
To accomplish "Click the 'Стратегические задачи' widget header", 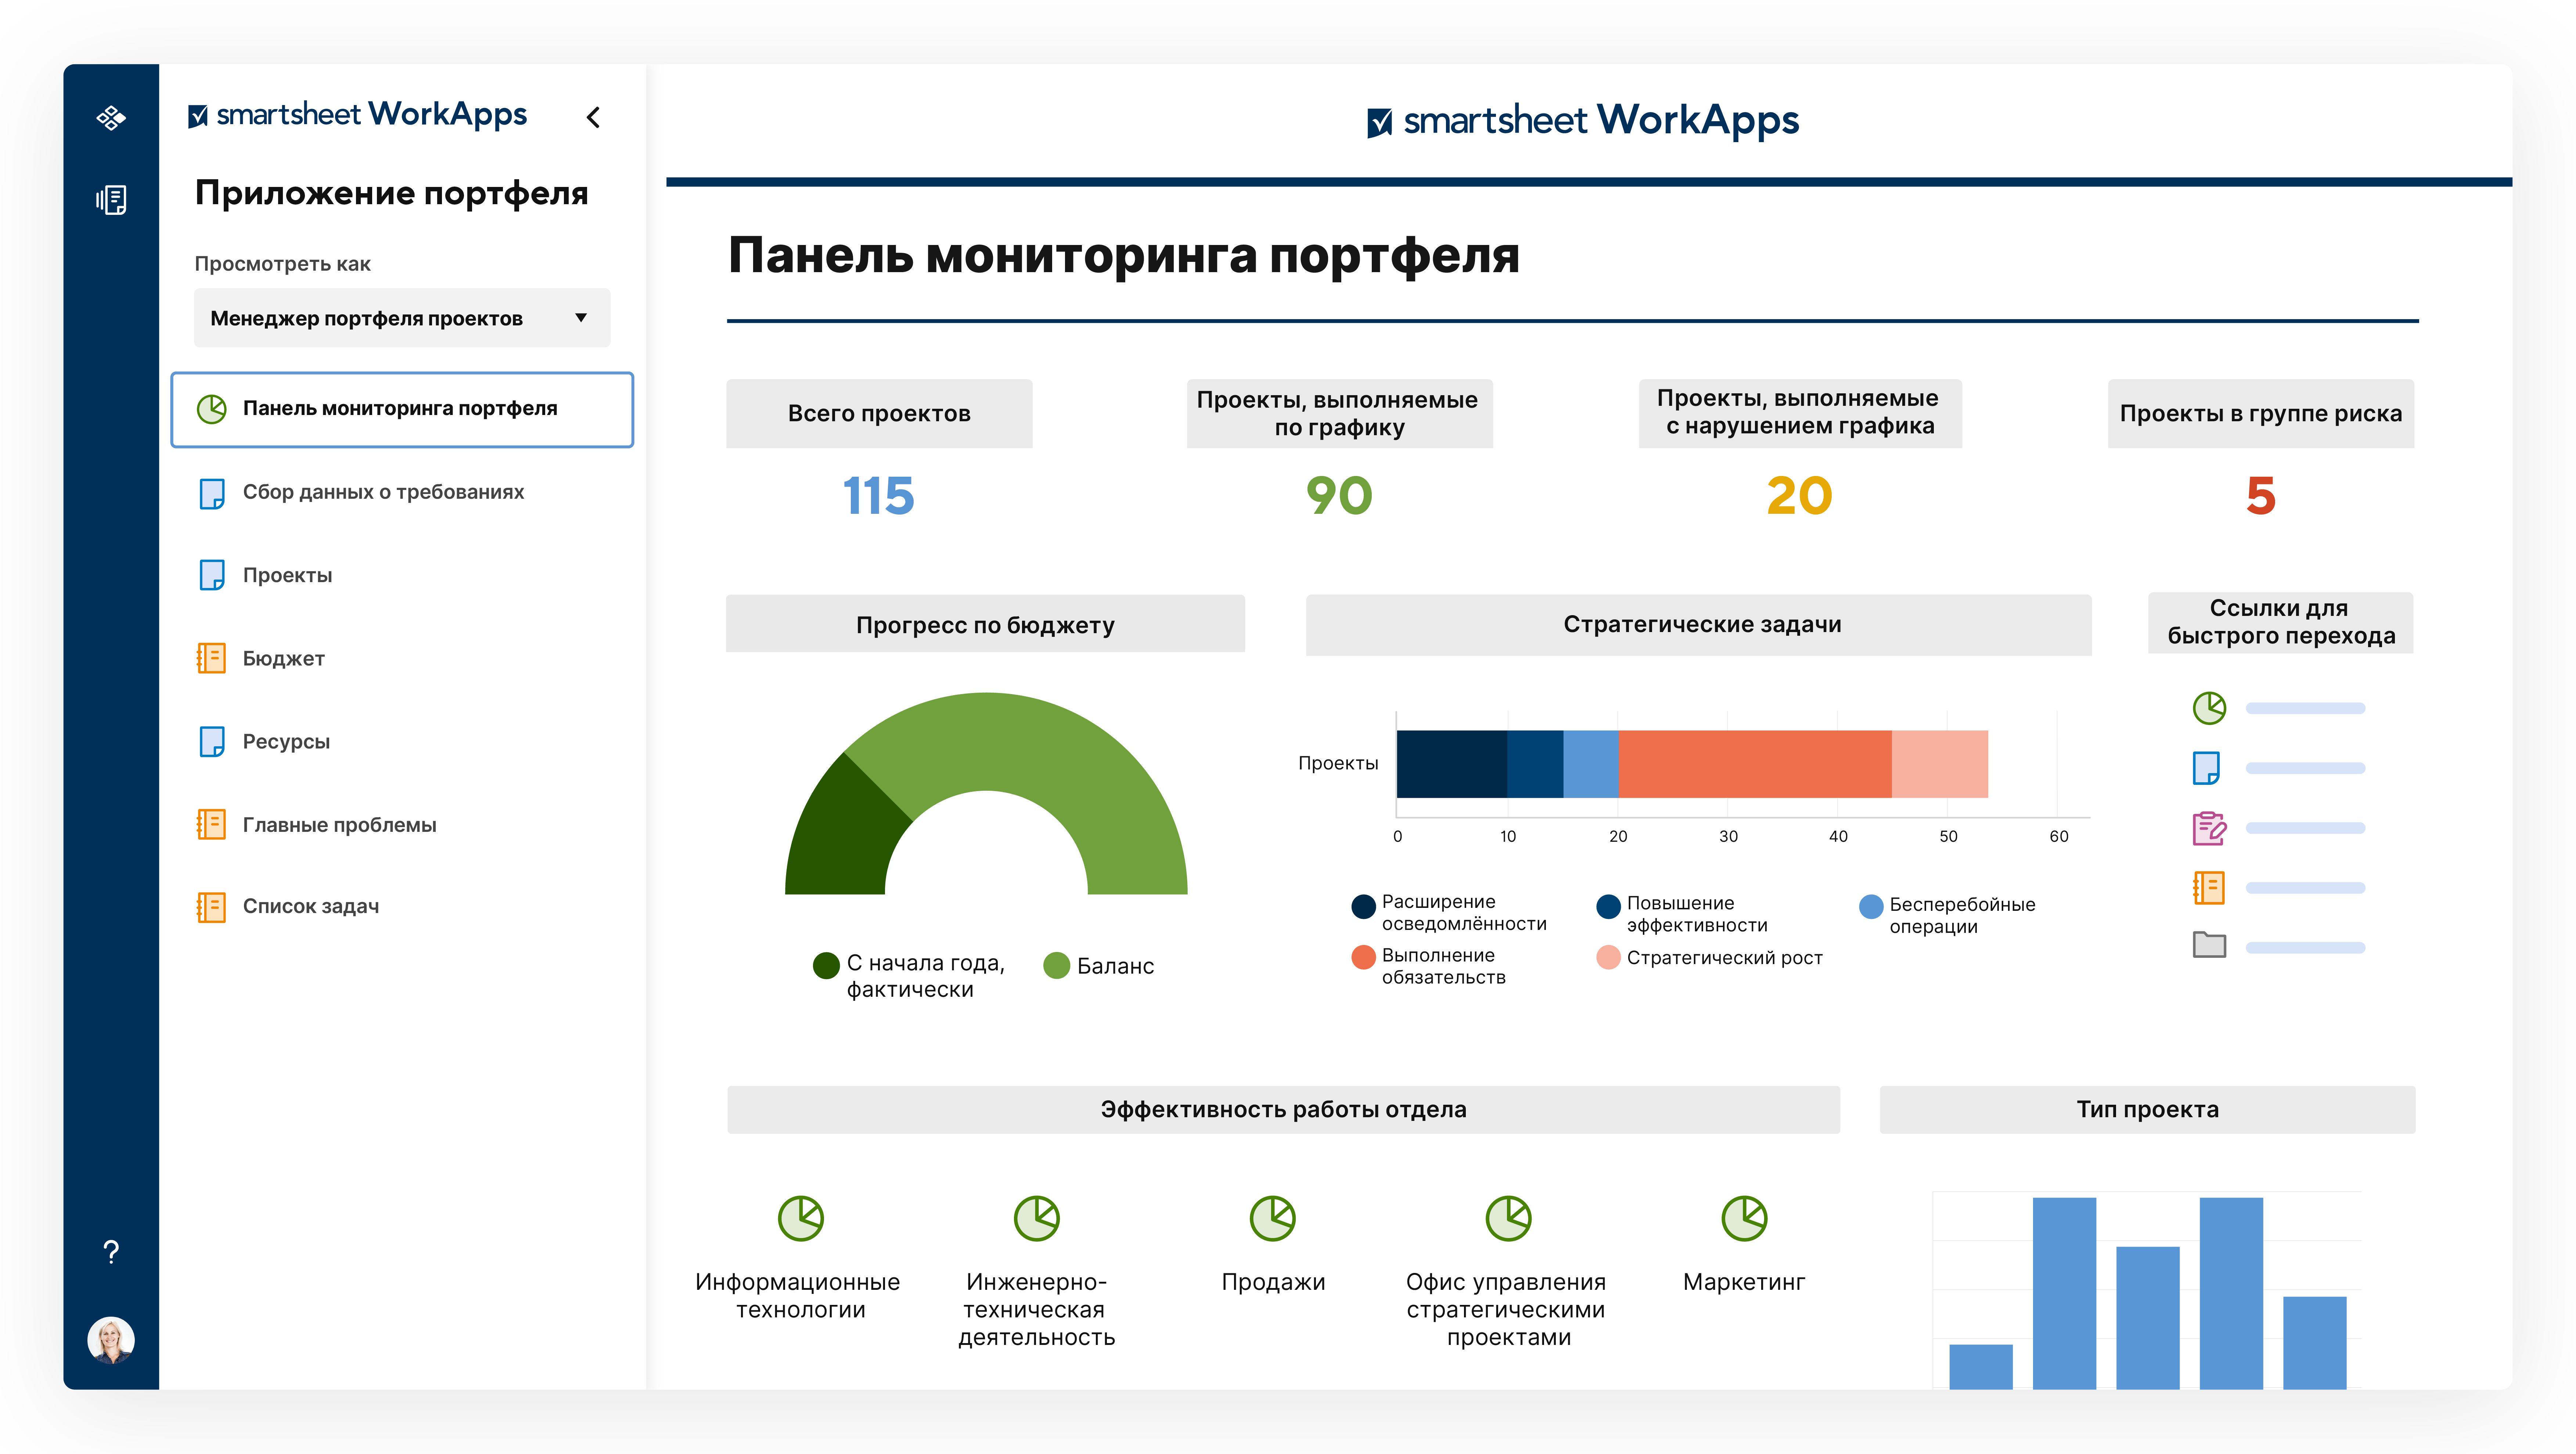I will pyautogui.click(x=1699, y=625).
